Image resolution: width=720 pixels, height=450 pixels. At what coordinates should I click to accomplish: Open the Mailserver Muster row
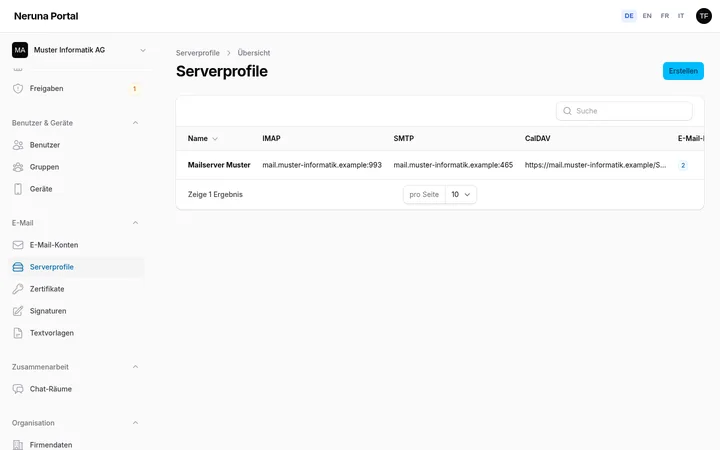pyautogui.click(x=440, y=165)
